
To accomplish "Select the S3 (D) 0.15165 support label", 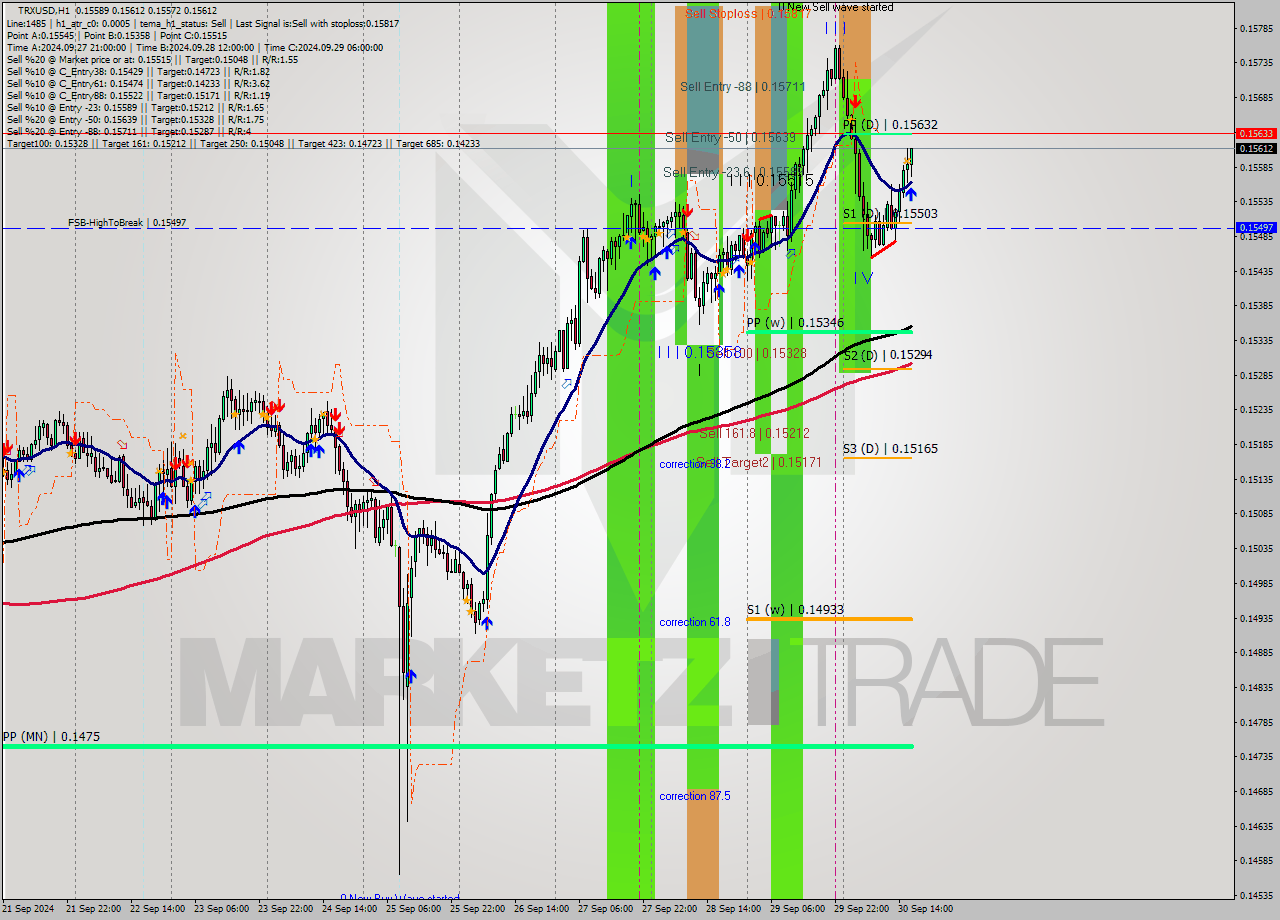I will coord(890,449).
